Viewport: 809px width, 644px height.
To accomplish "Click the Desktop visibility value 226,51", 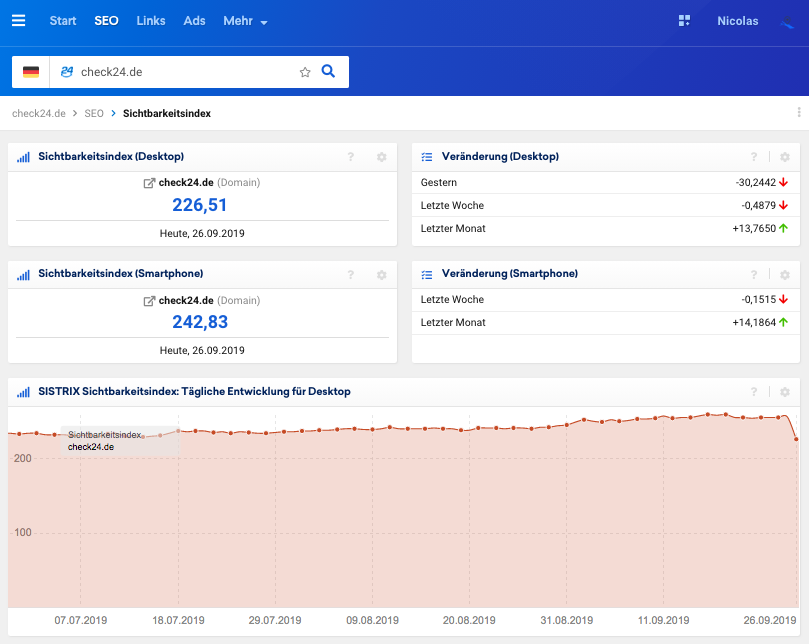I will (x=200, y=205).
